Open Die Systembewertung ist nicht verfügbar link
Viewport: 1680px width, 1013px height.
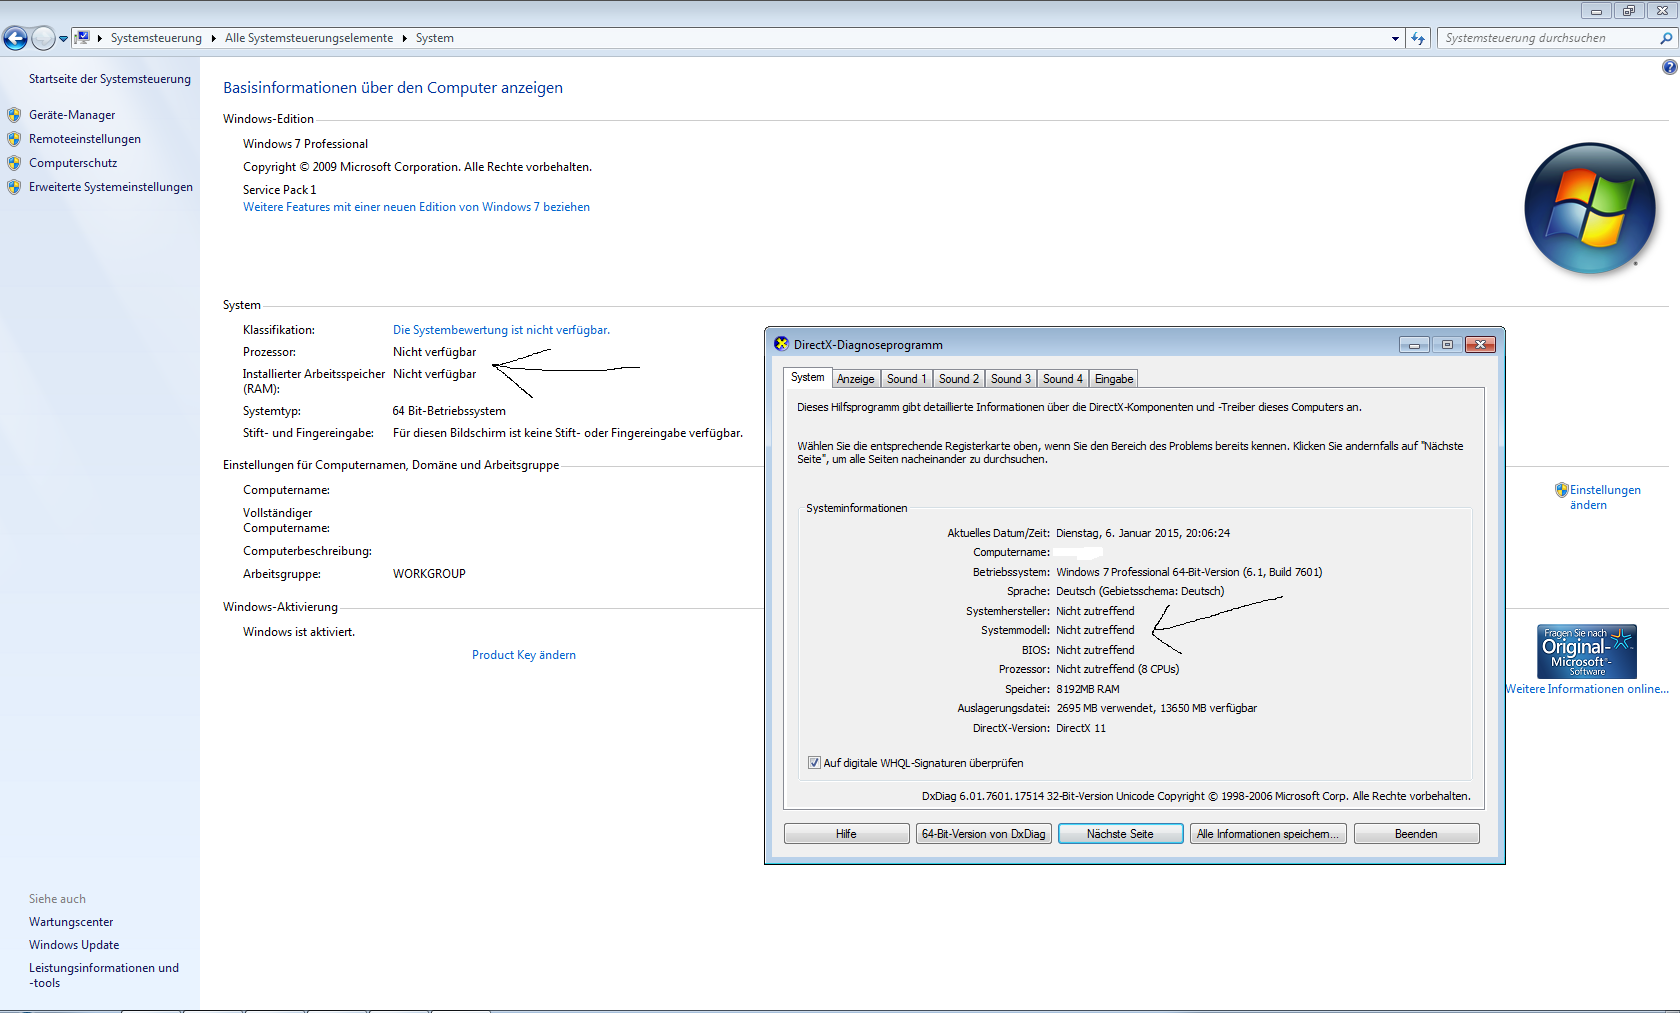pos(501,330)
